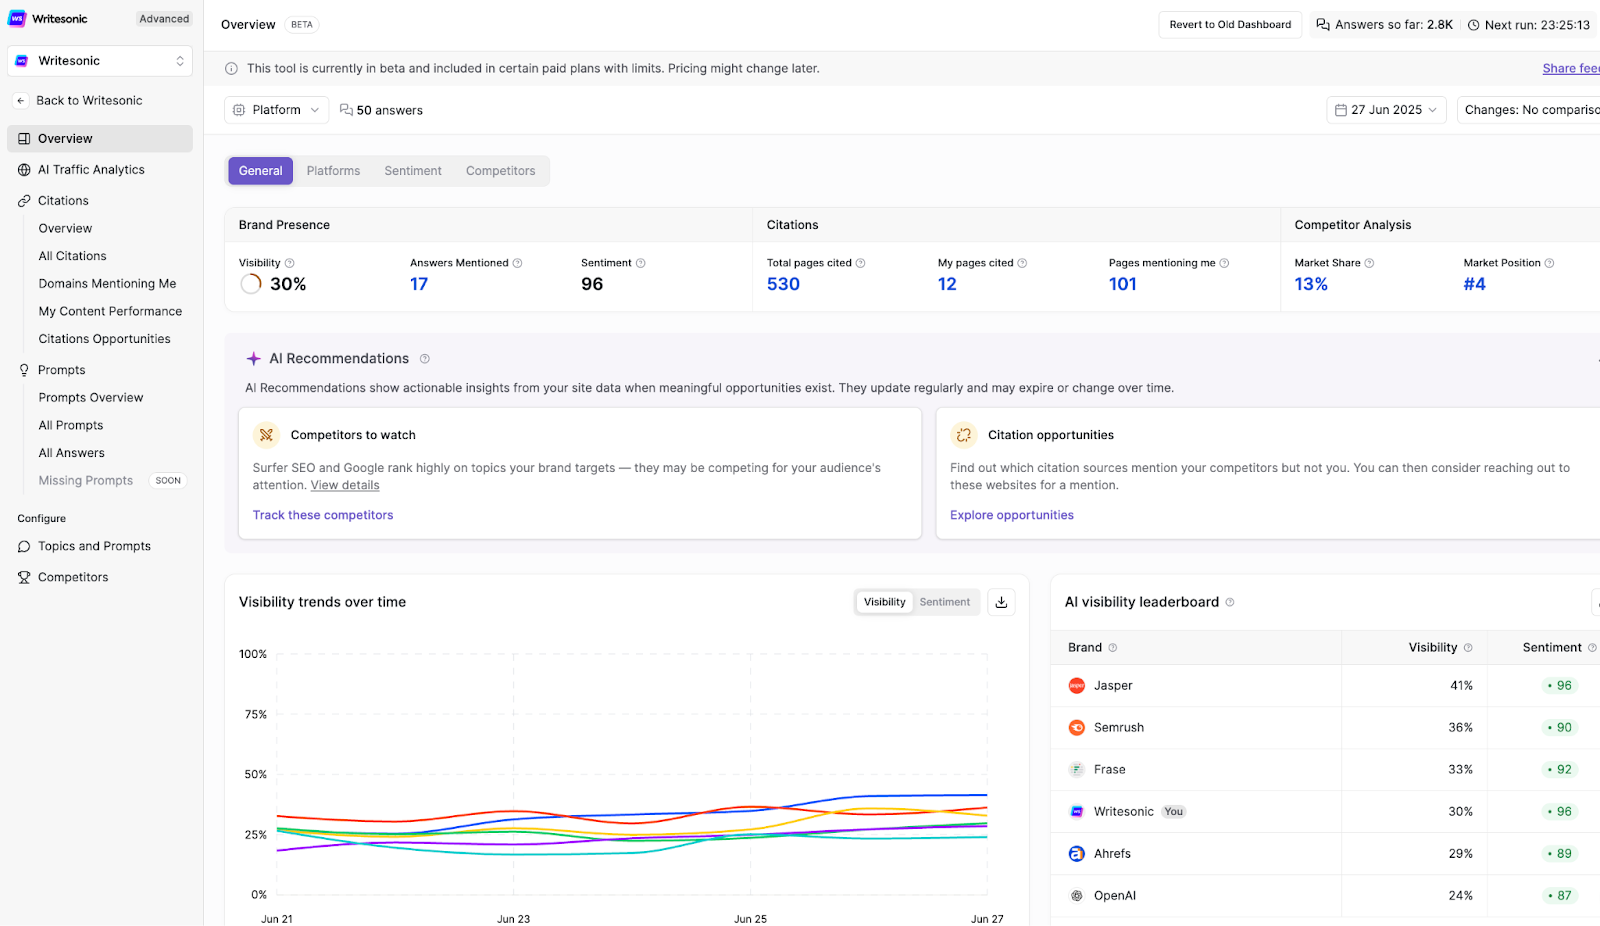Click the Writesonic logo icon
Image resolution: width=1600 pixels, height=926 pixels.
point(17,19)
